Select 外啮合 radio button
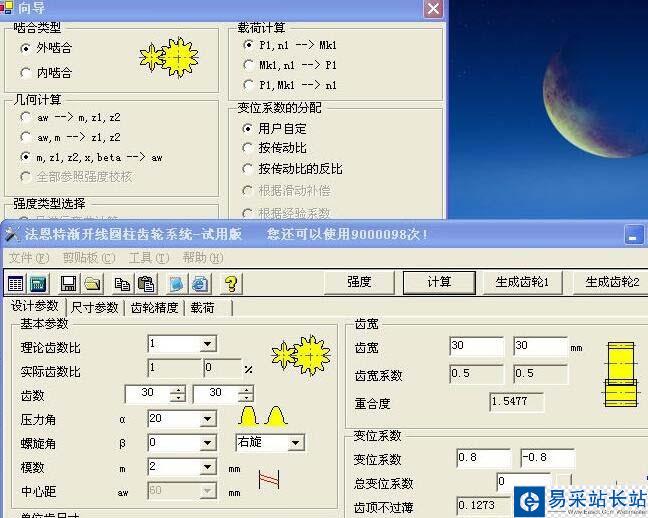The height and width of the screenshot is (518, 648). pos(25,48)
